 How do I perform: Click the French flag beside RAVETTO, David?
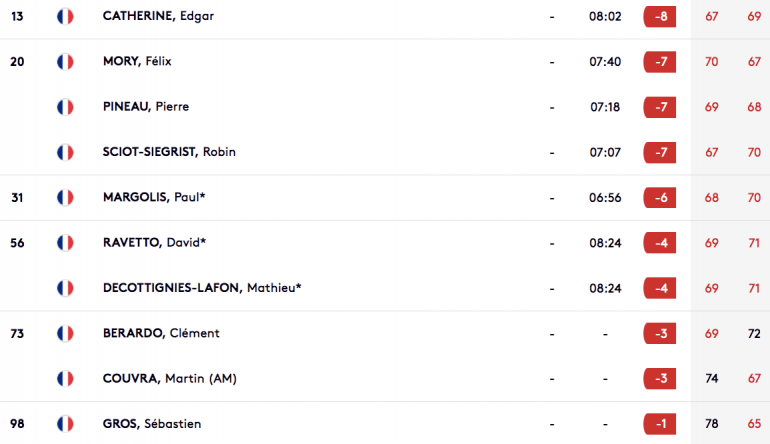coord(65,243)
